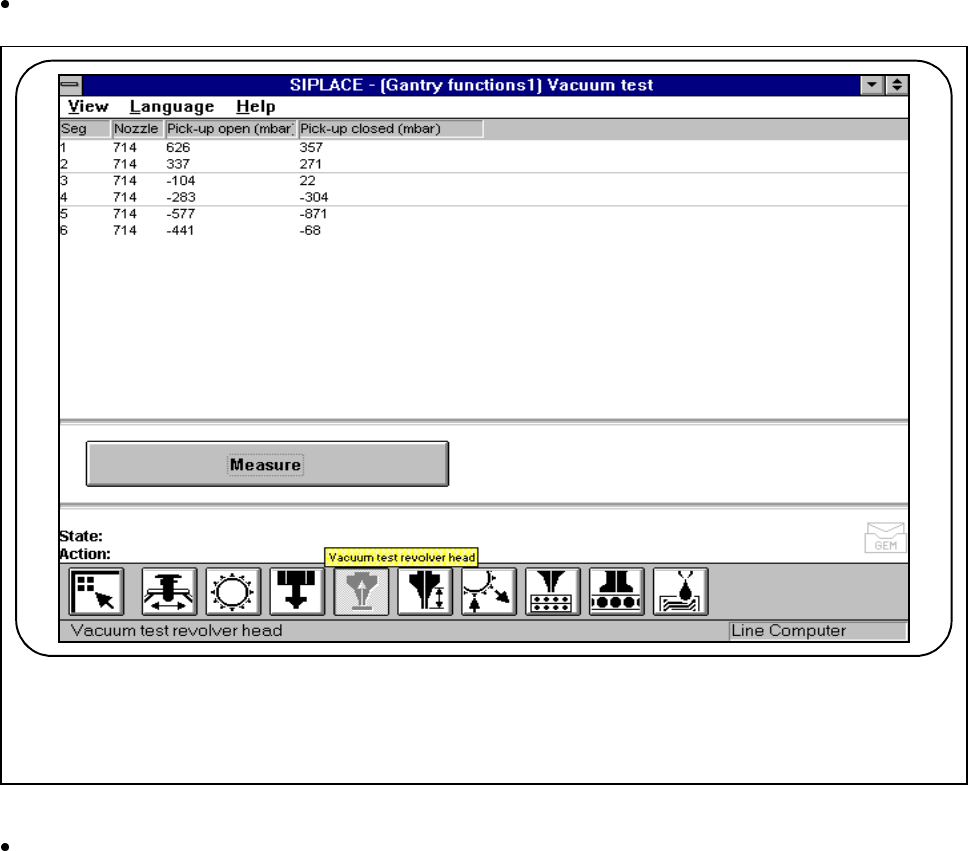This screenshot has width=968, height=851.
Task: Click the menu selection icon with grid and cursor
Action: tap(96, 592)
